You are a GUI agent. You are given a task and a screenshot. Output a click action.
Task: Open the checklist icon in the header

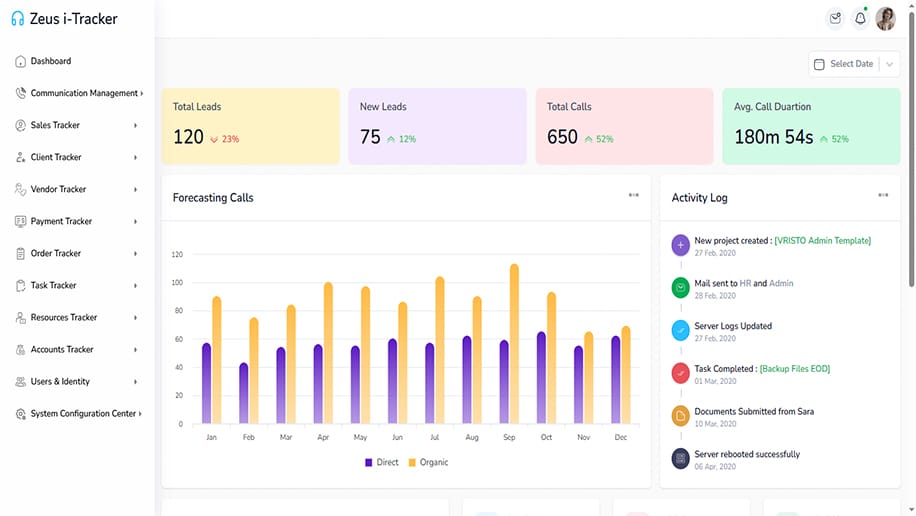pos(835,18)
